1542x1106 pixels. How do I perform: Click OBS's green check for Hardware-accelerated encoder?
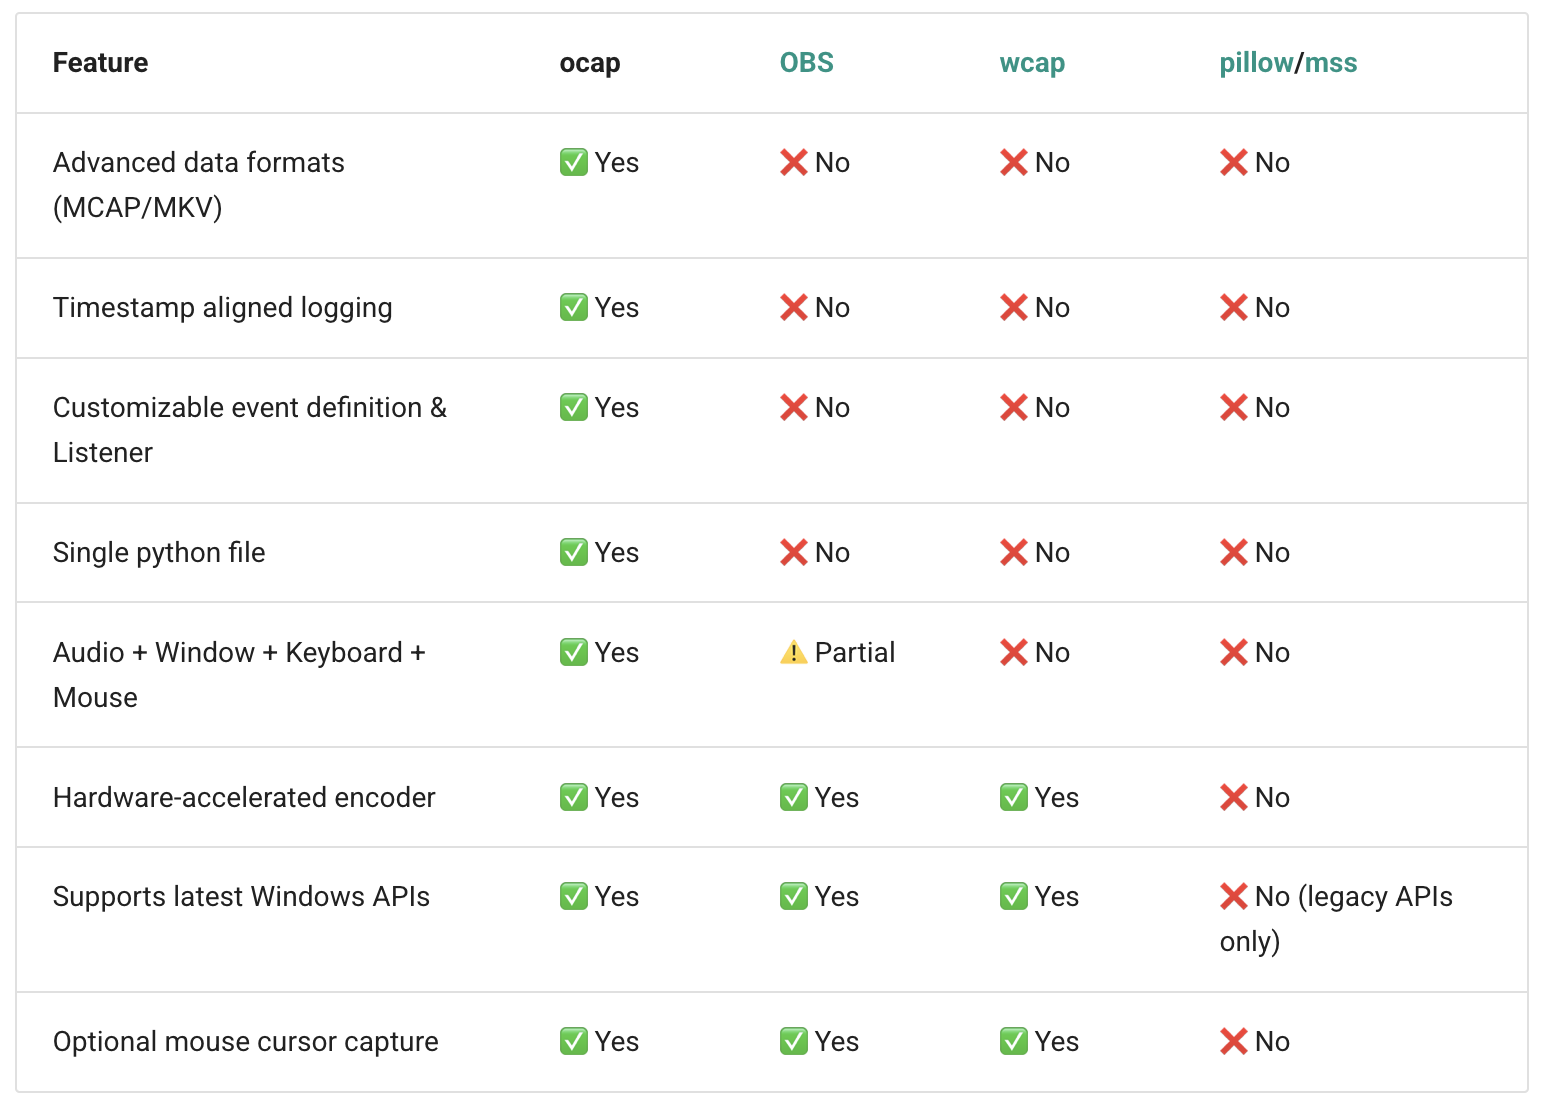click(794, 798)
